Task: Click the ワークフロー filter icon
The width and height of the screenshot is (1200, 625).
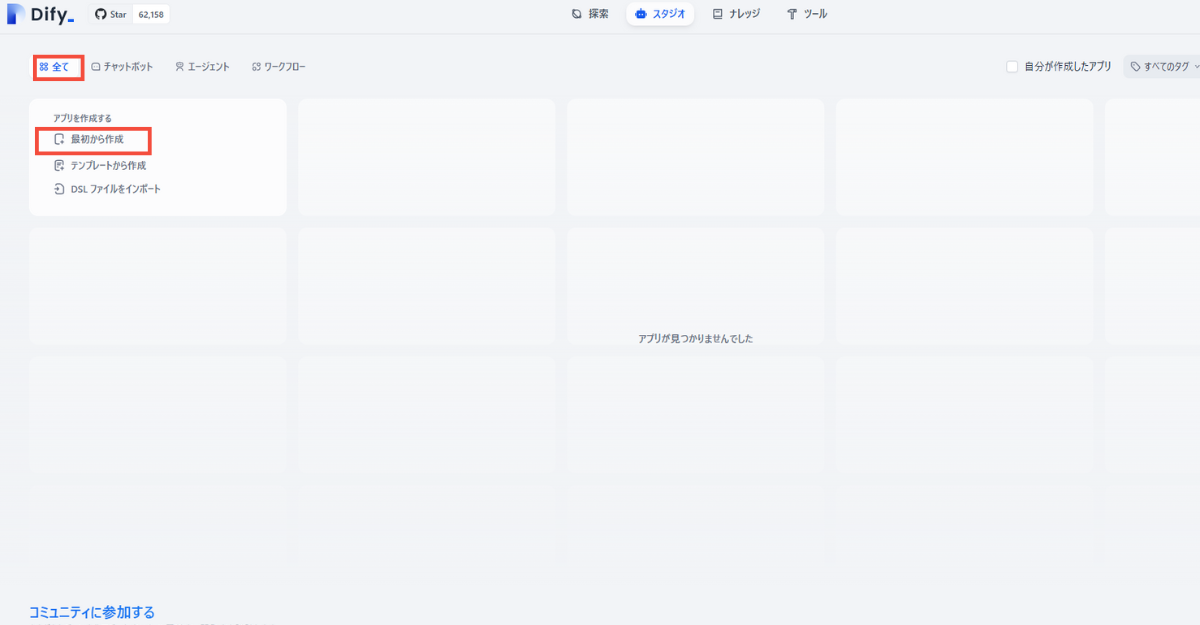Action: 256,67
